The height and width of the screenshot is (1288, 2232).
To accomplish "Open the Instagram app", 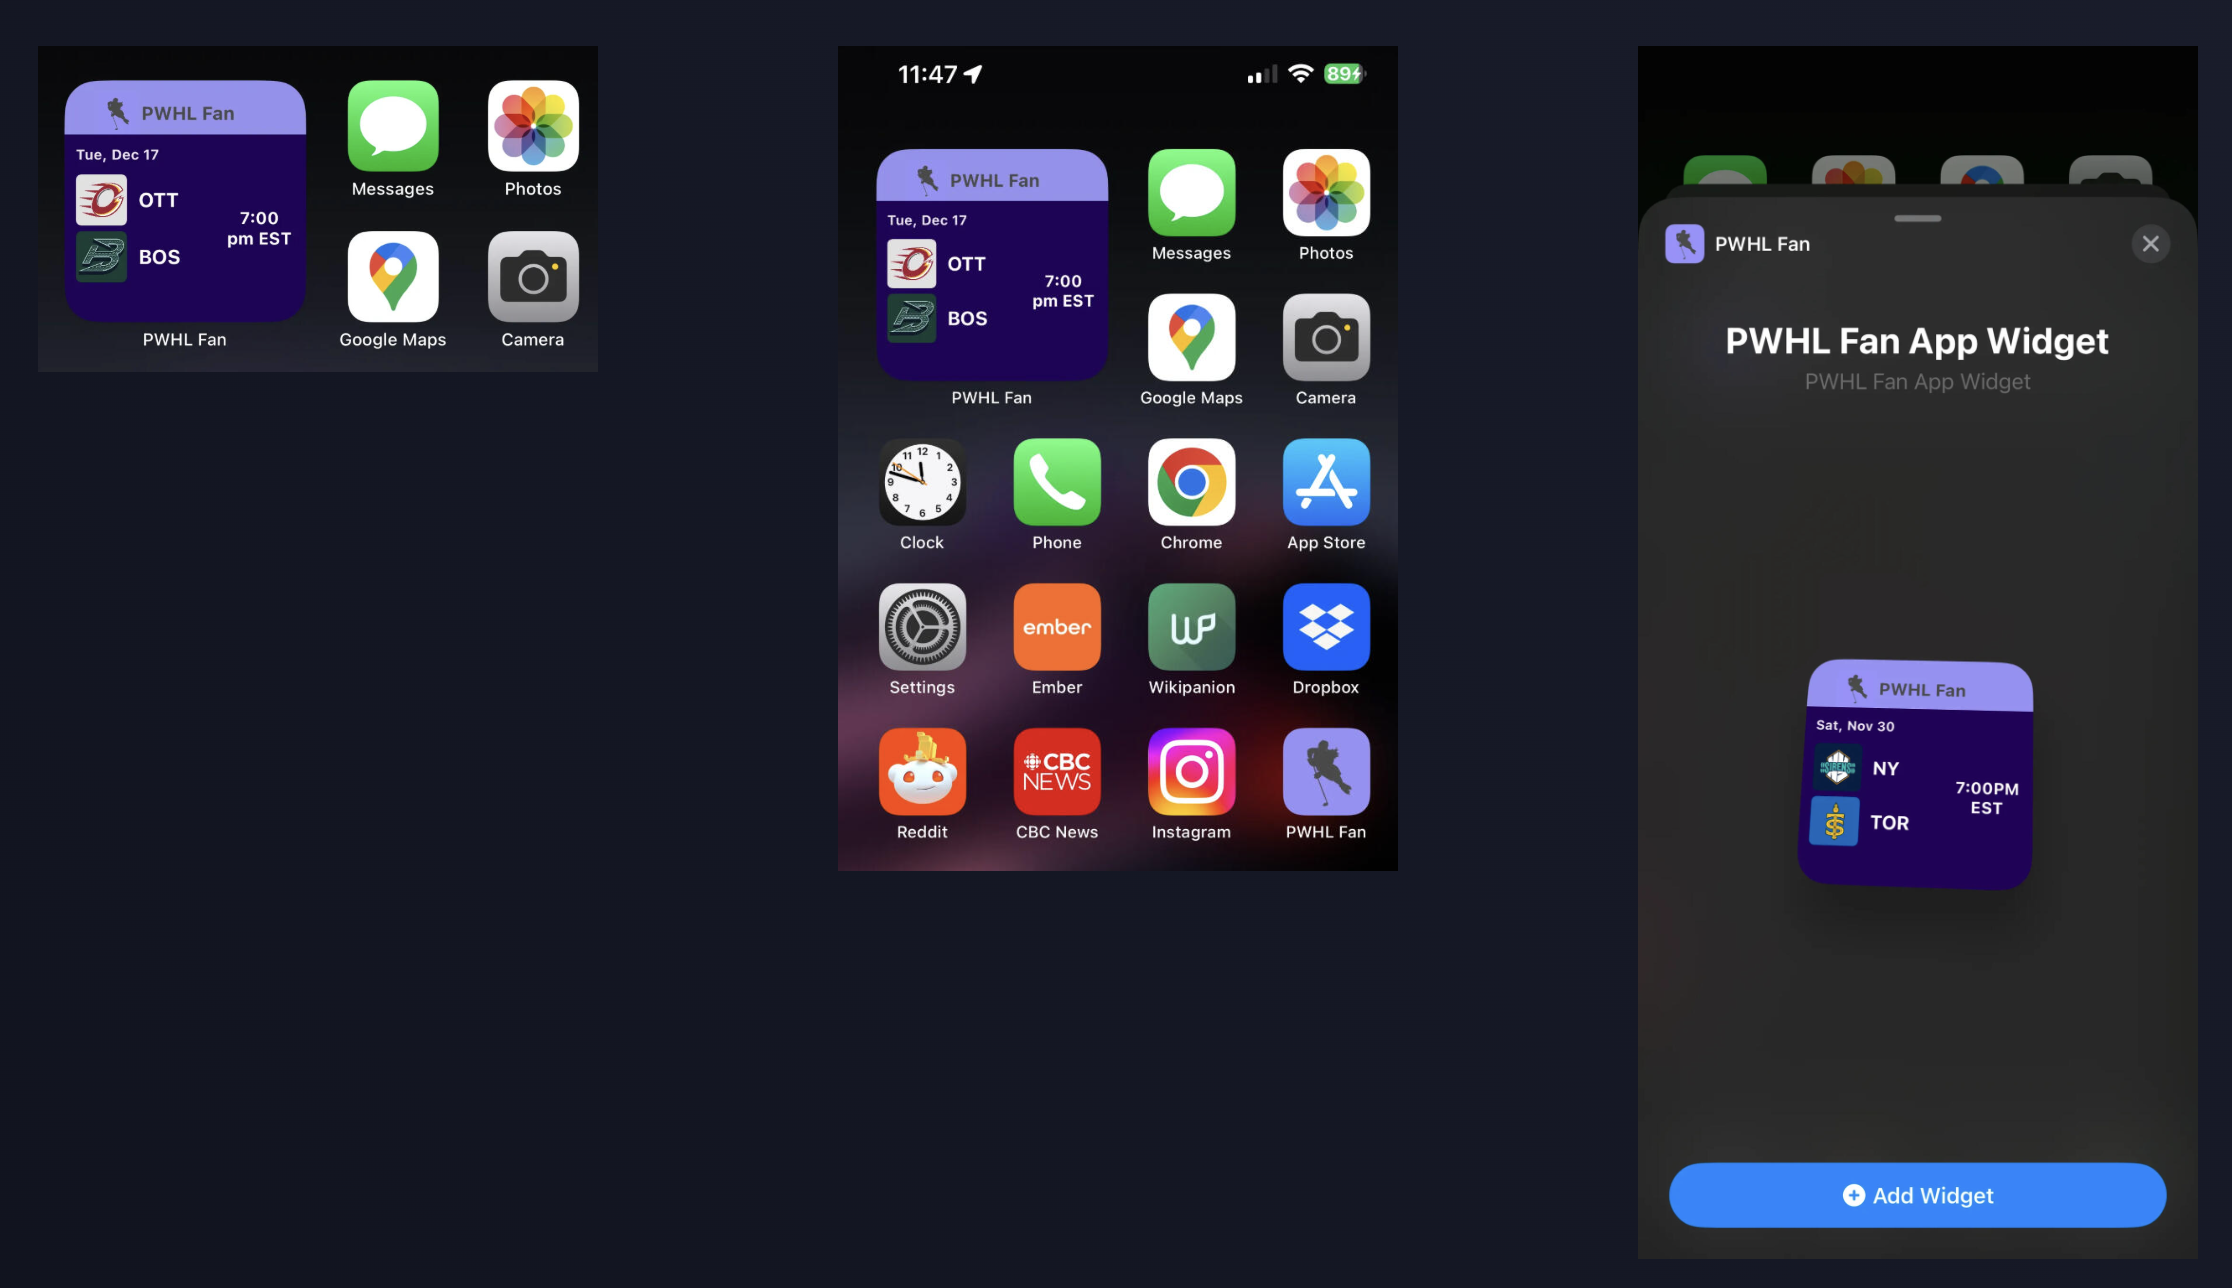I will 1191,772.
